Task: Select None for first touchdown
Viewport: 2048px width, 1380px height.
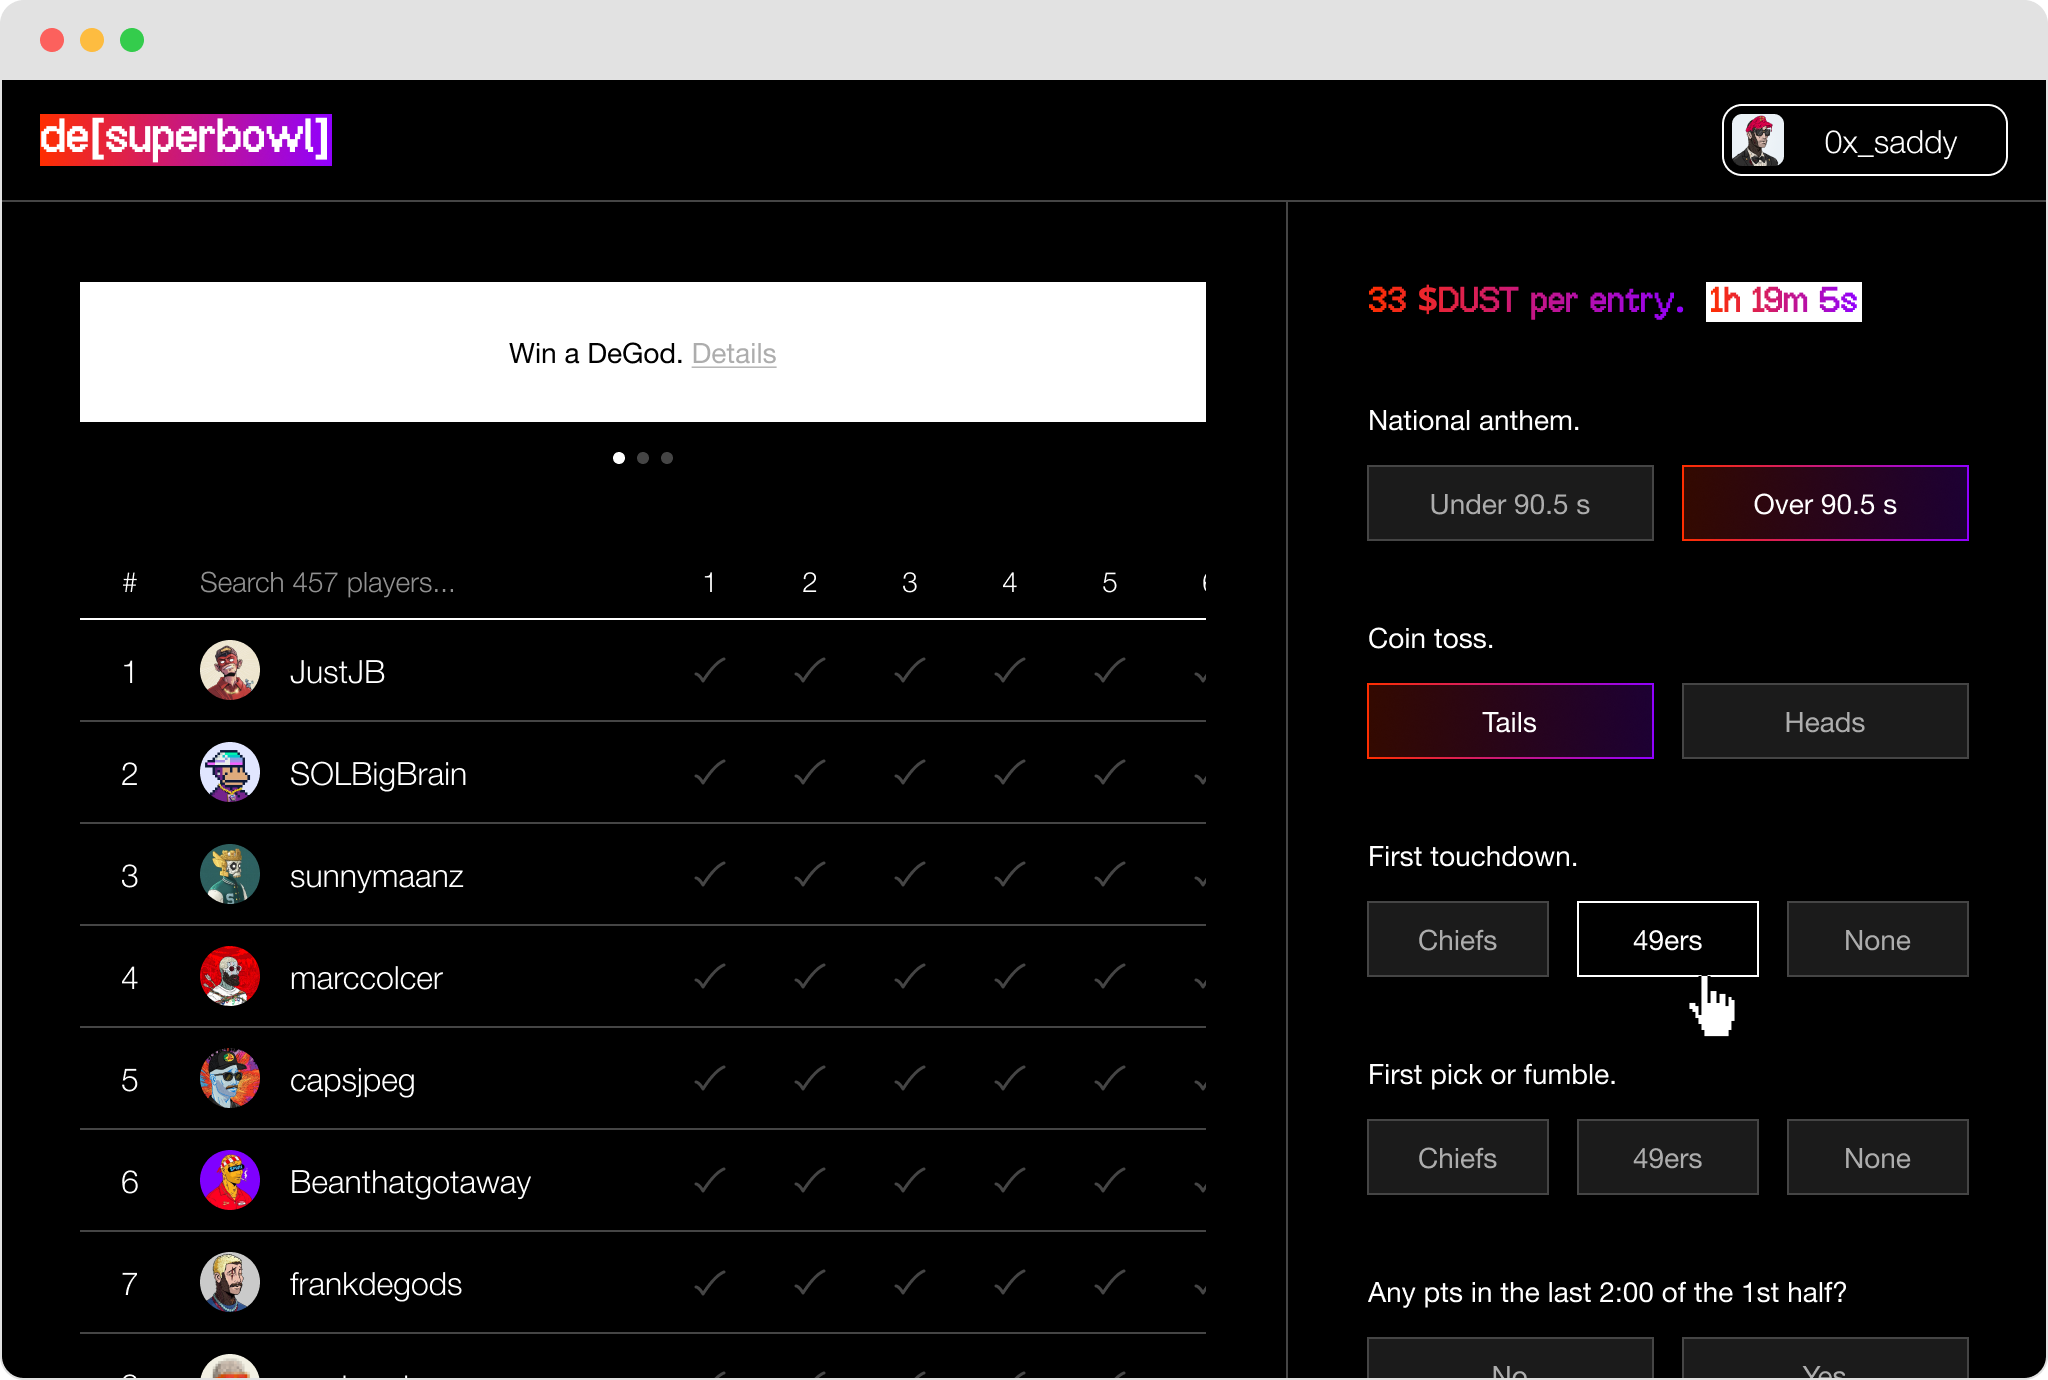Action: point(1878,939)
